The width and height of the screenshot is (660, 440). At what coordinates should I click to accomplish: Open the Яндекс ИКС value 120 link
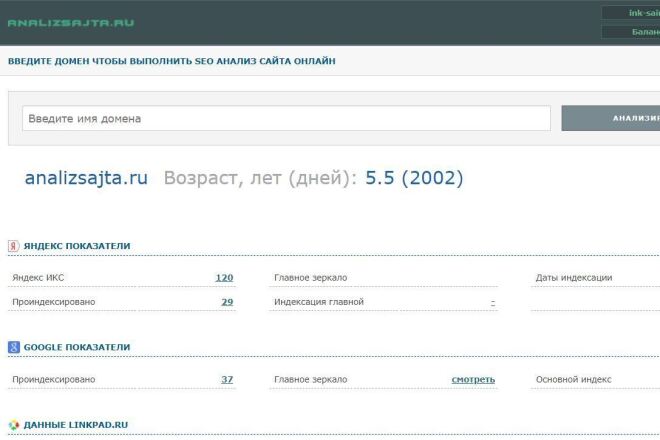pos(224,277)
